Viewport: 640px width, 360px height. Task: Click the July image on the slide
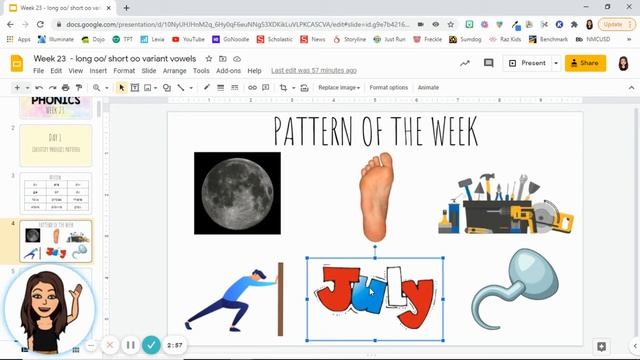tap(375, 298)
